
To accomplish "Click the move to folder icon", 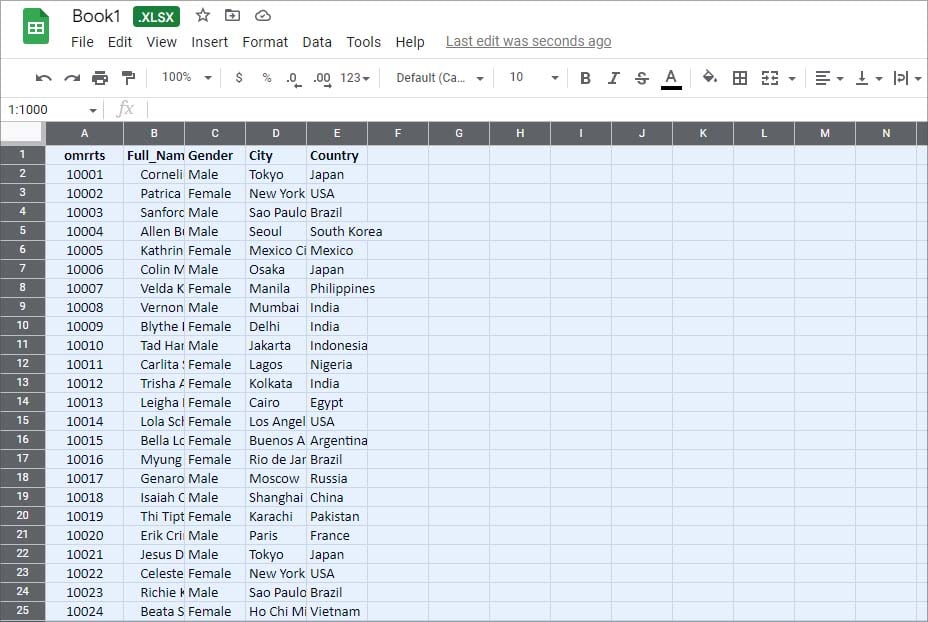I will pos(233,15).
